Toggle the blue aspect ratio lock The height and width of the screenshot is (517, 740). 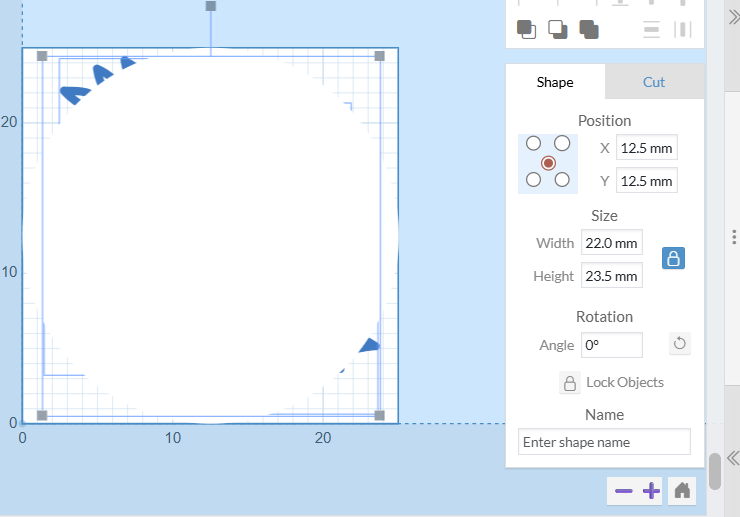tap(674, 259)
